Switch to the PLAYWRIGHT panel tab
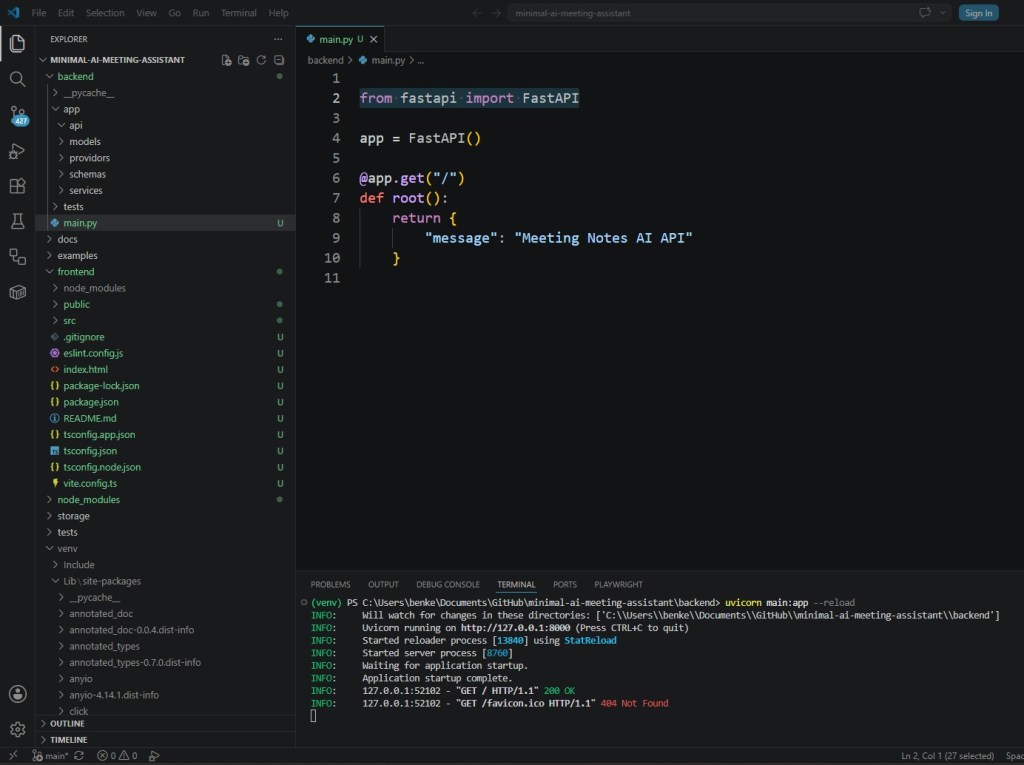The image size is (1024, 765). [618, 585]
